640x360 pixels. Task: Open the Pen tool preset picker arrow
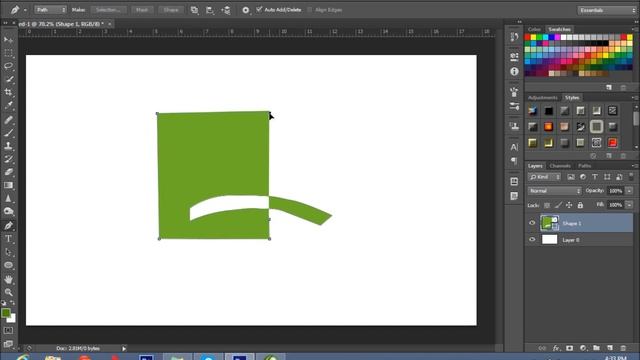click(x=25, y=10)
